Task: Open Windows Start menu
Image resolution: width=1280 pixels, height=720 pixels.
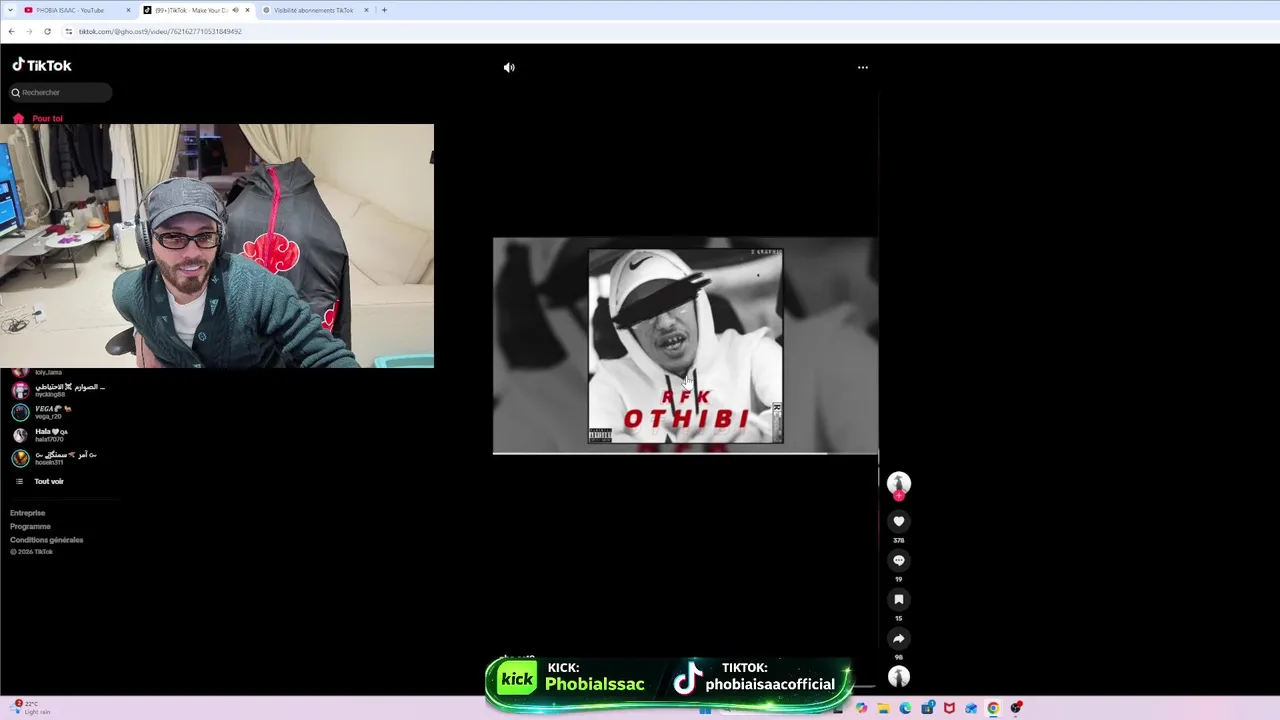Action: coord(706,708)
